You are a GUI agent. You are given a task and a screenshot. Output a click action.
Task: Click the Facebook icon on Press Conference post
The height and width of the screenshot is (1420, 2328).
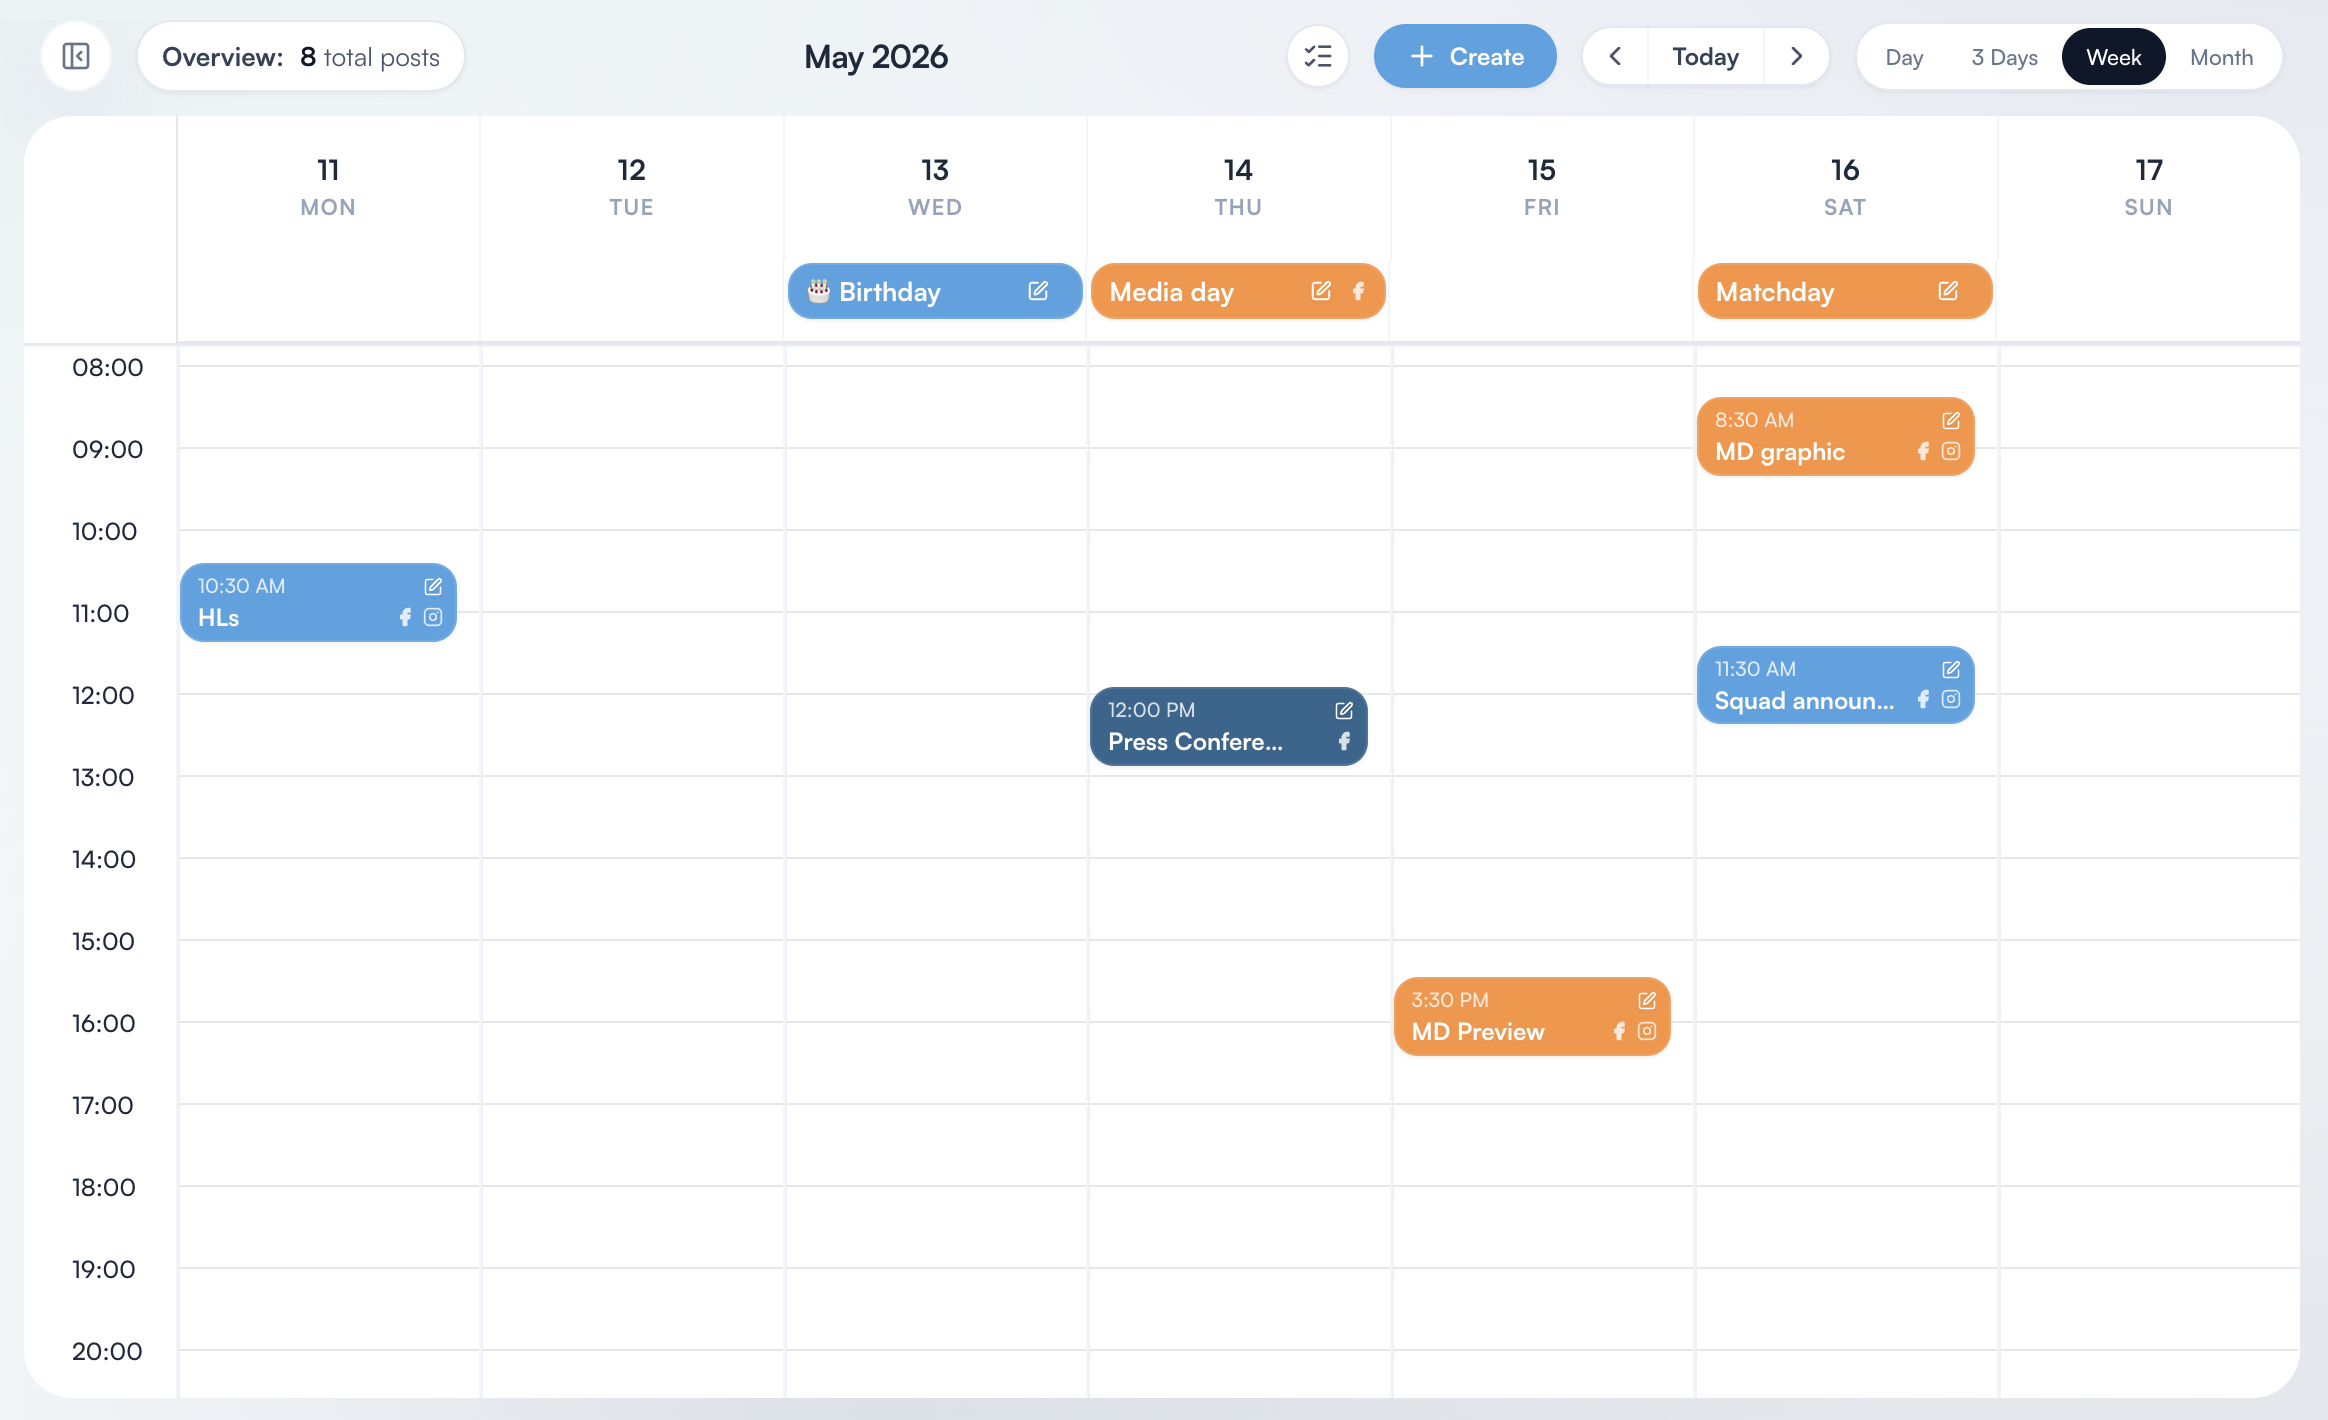pos(1345,741)
